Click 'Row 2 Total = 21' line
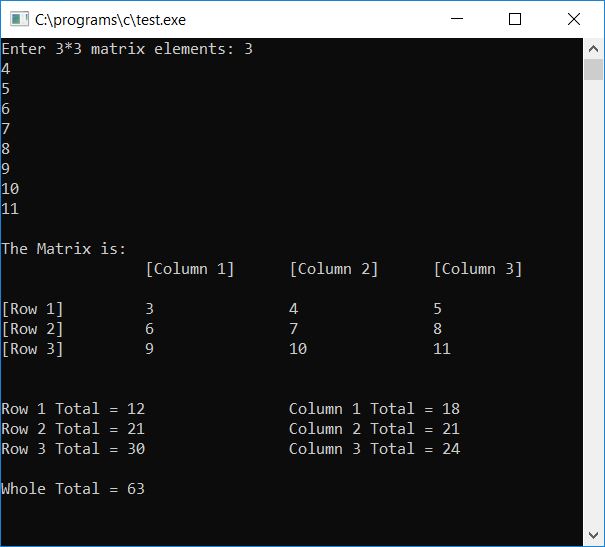This screenshot has width=605, height=547. pyautogui.click(x=73, y=429)
